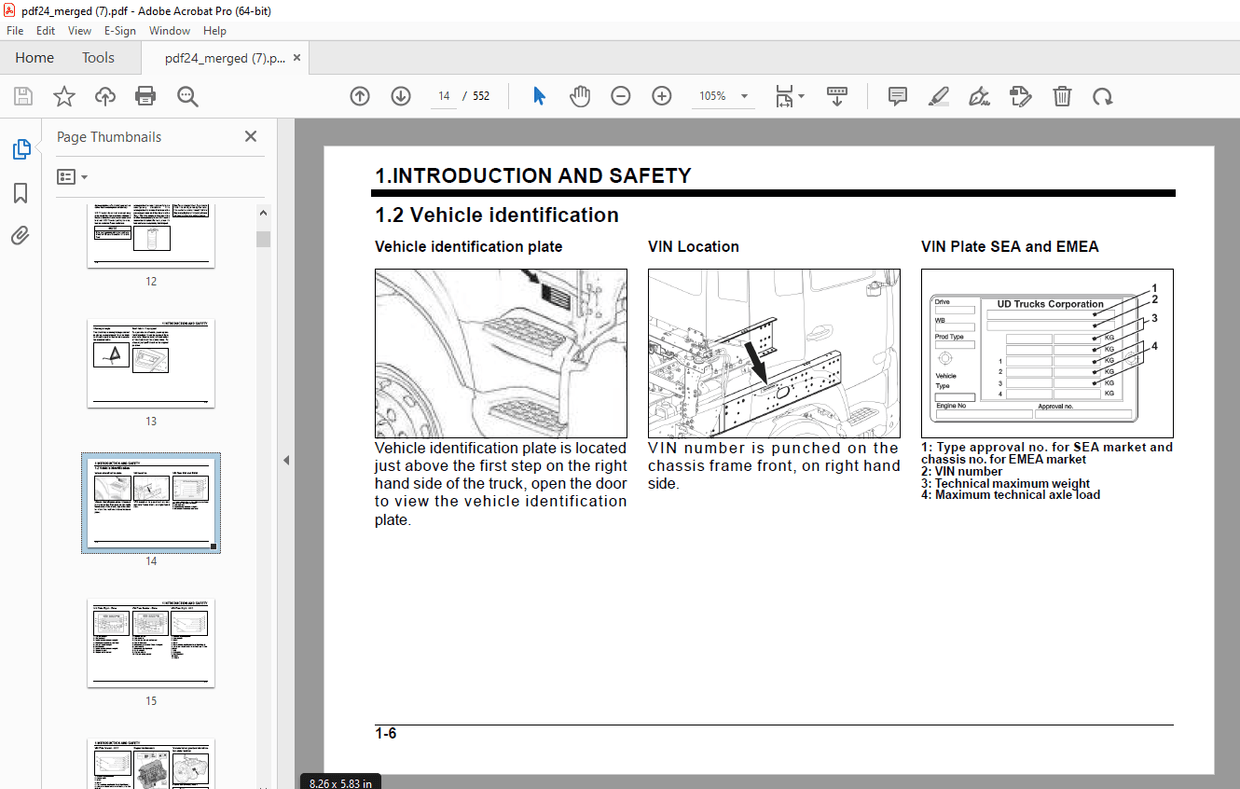The image size is (1240, 789).
Task: Toggle the Bookmarks panel
Action: click(x=21, y=192)
